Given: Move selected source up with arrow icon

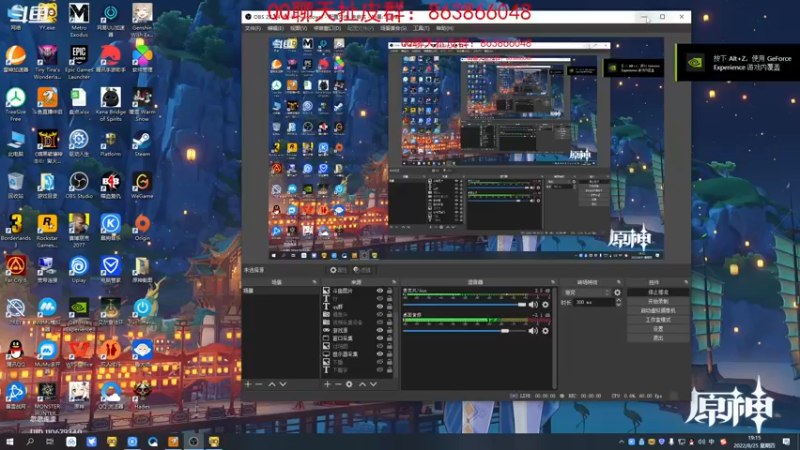Looking at the screenshot, I should click(x=362, y=384).
